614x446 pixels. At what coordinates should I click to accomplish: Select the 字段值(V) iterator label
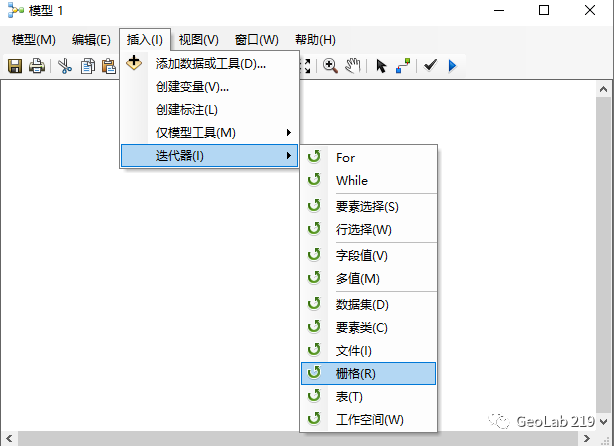coord(361,256)
